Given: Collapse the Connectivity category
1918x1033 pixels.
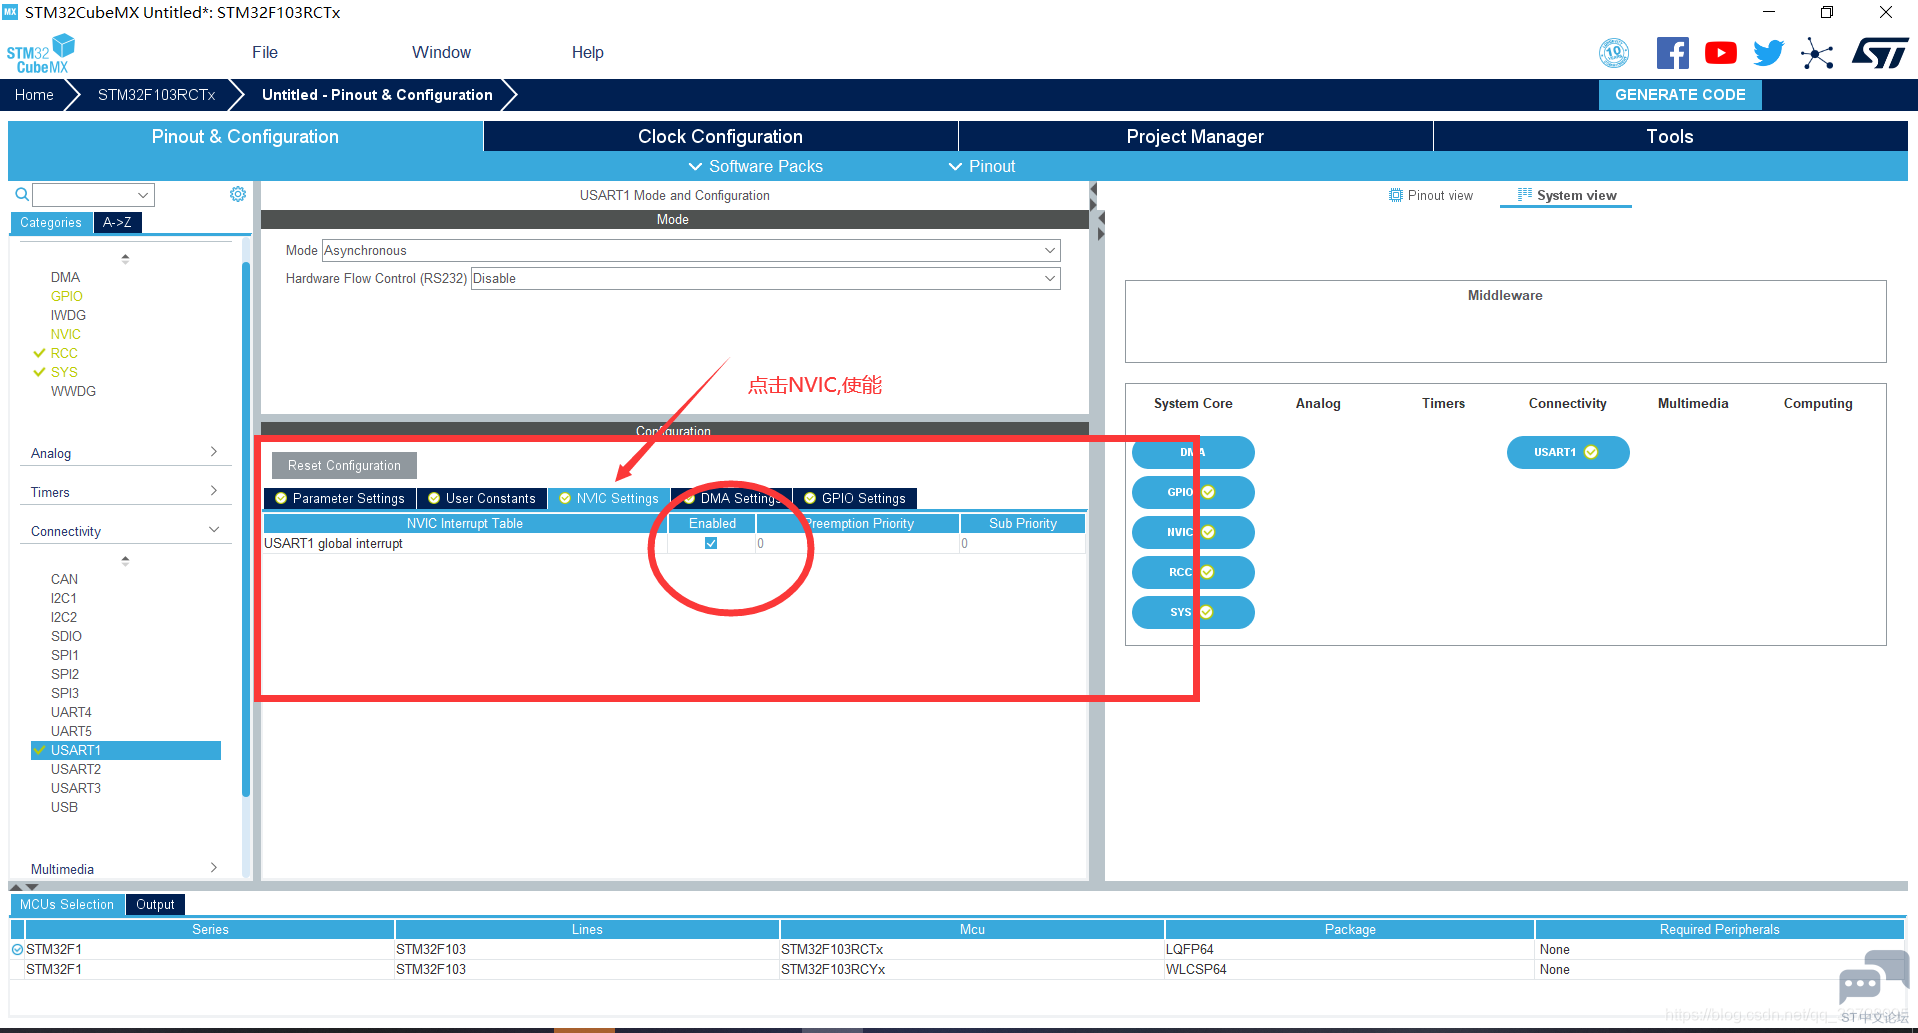Looking at the screenshot, I should 125,531.
